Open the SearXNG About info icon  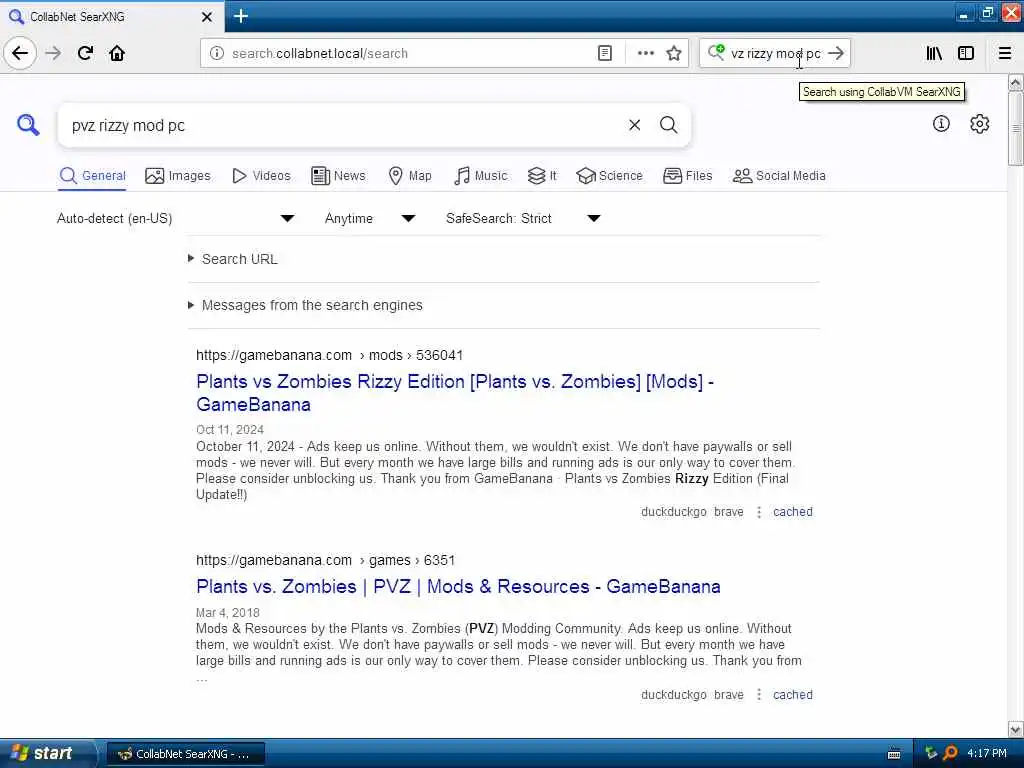941,123
